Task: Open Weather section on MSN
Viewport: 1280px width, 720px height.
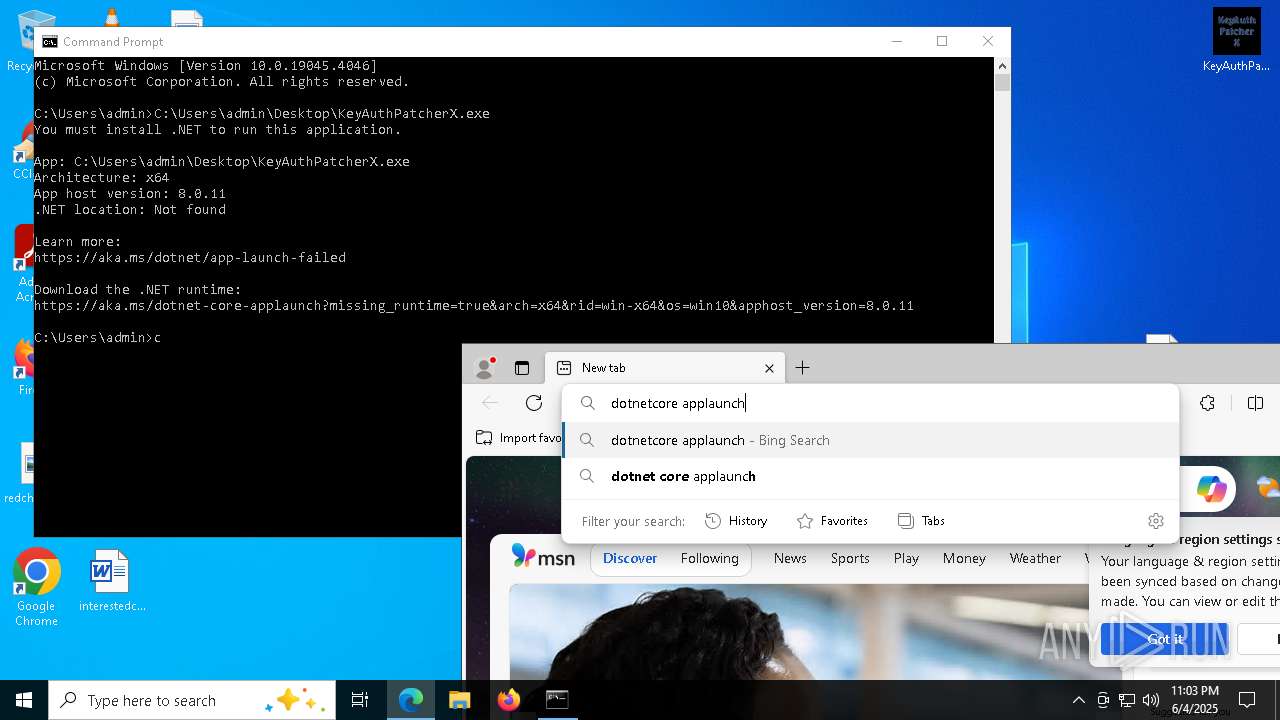Action: pyautogui.click(x=1035, y=559)
